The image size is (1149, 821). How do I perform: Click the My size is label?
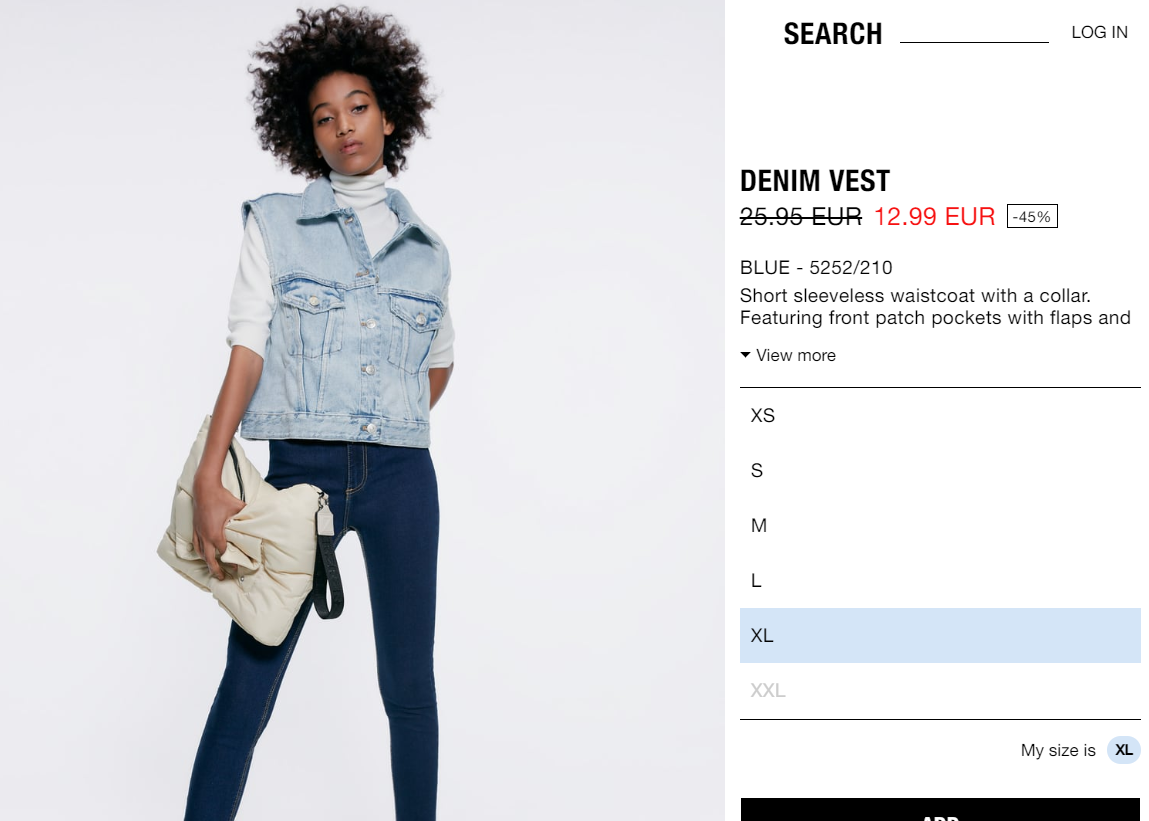click(1057, 751)
